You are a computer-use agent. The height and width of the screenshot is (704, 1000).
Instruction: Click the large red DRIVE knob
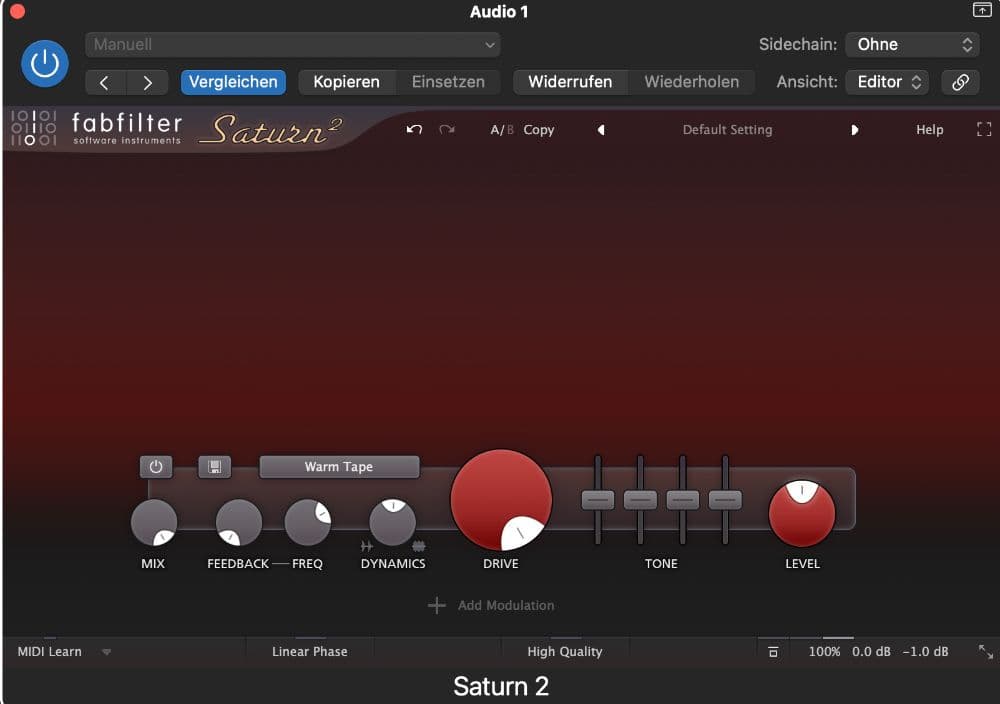click(x=501, y=501)
